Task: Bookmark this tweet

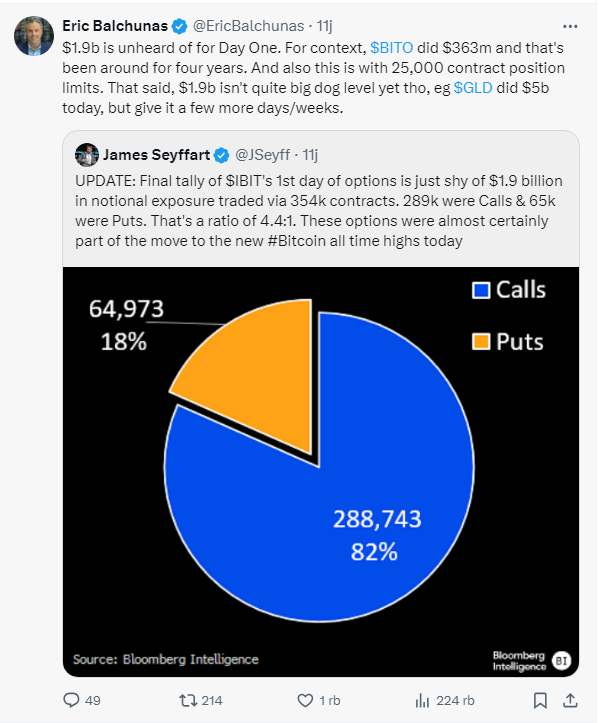Action: (x=540, y=700)
